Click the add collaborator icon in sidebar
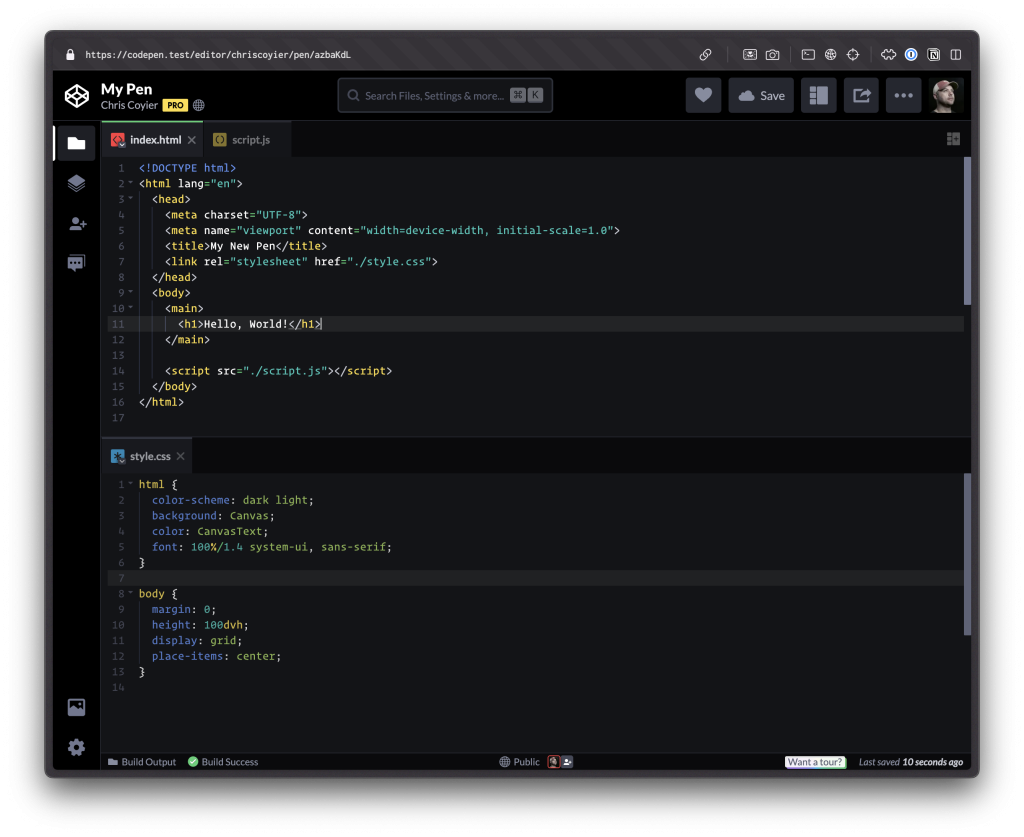Screen dimensions: 1024x837 pos(76,224)
